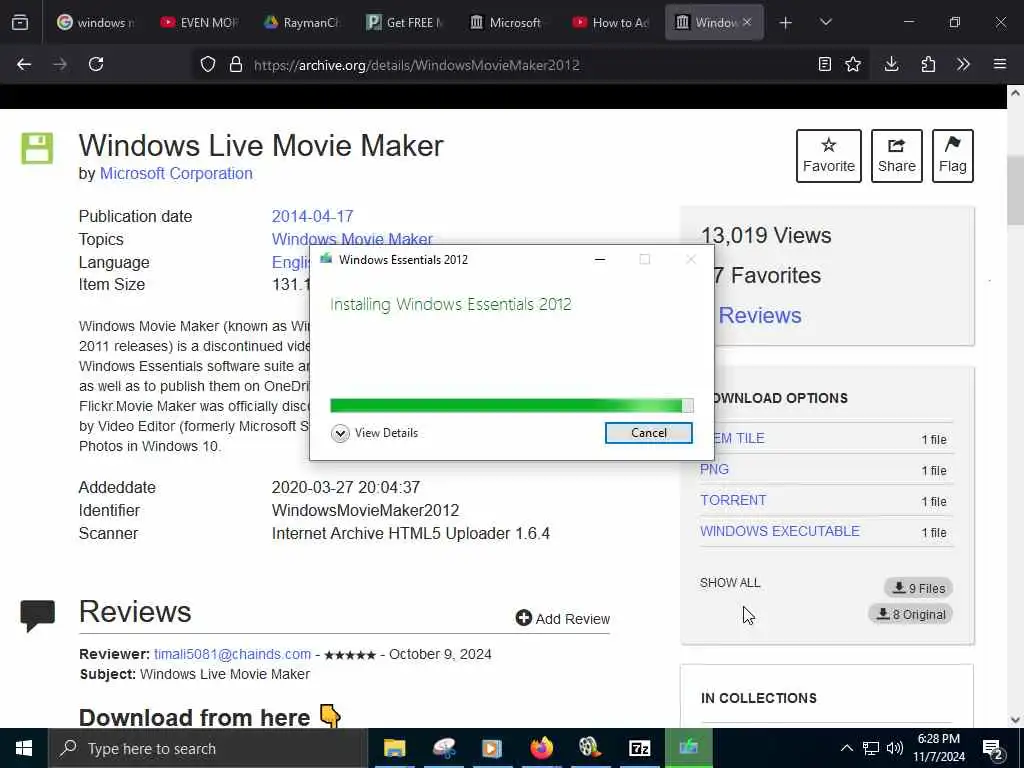This screenshot has height=768, width=1024.
Task: Share this archive item
Action: point(897,156)
